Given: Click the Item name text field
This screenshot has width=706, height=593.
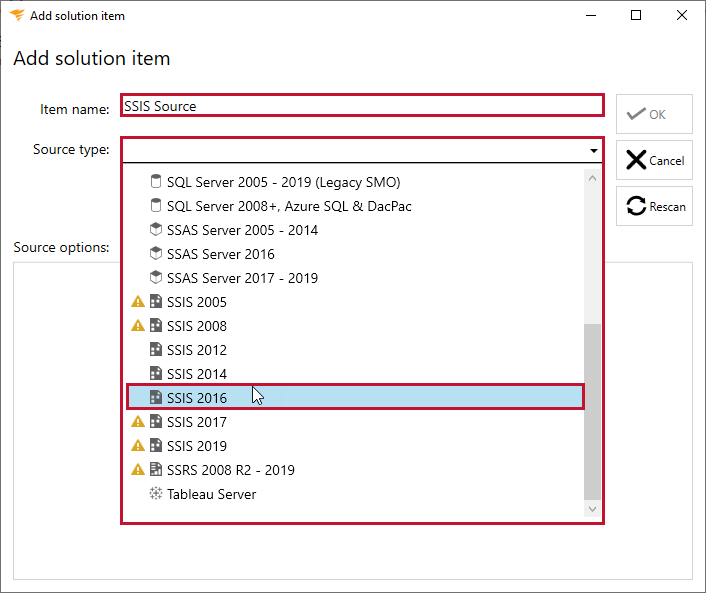Looking at the screenshot, I should point(362,106).
